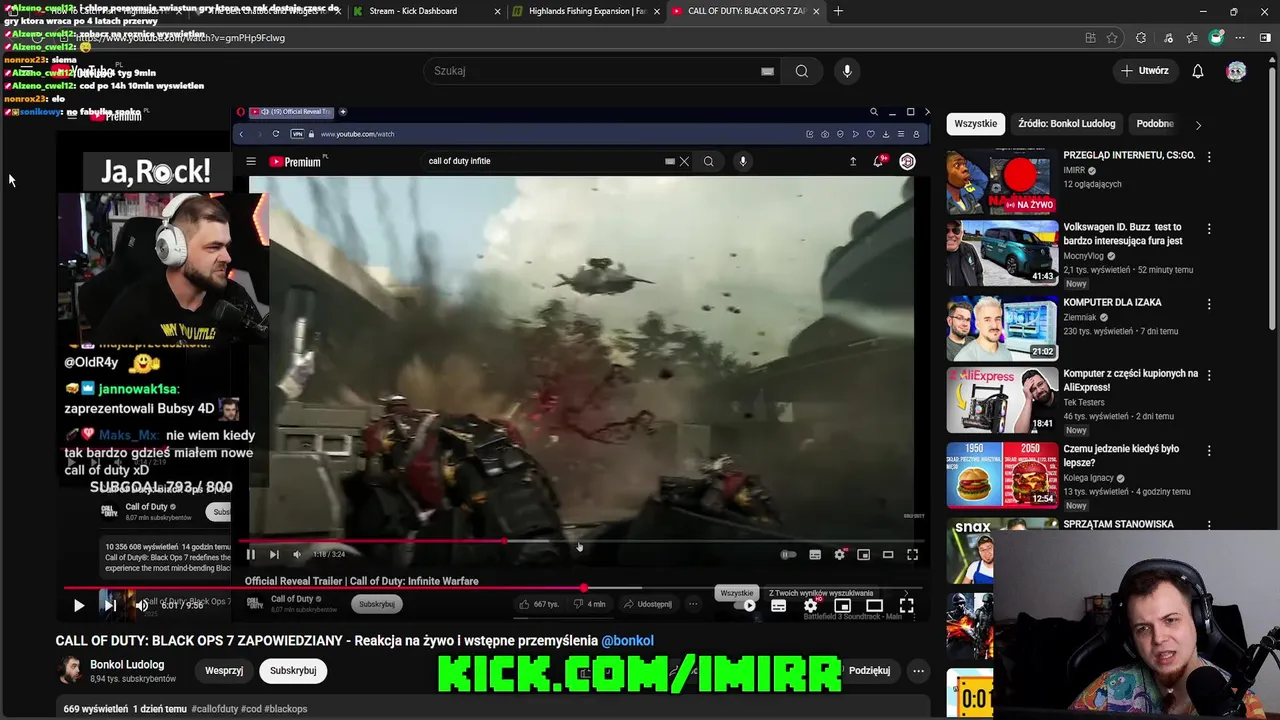This screenshot has width=1280, height=720.
Task: Open options for Czemu jedzenie video
Action: pos(1209,450)
